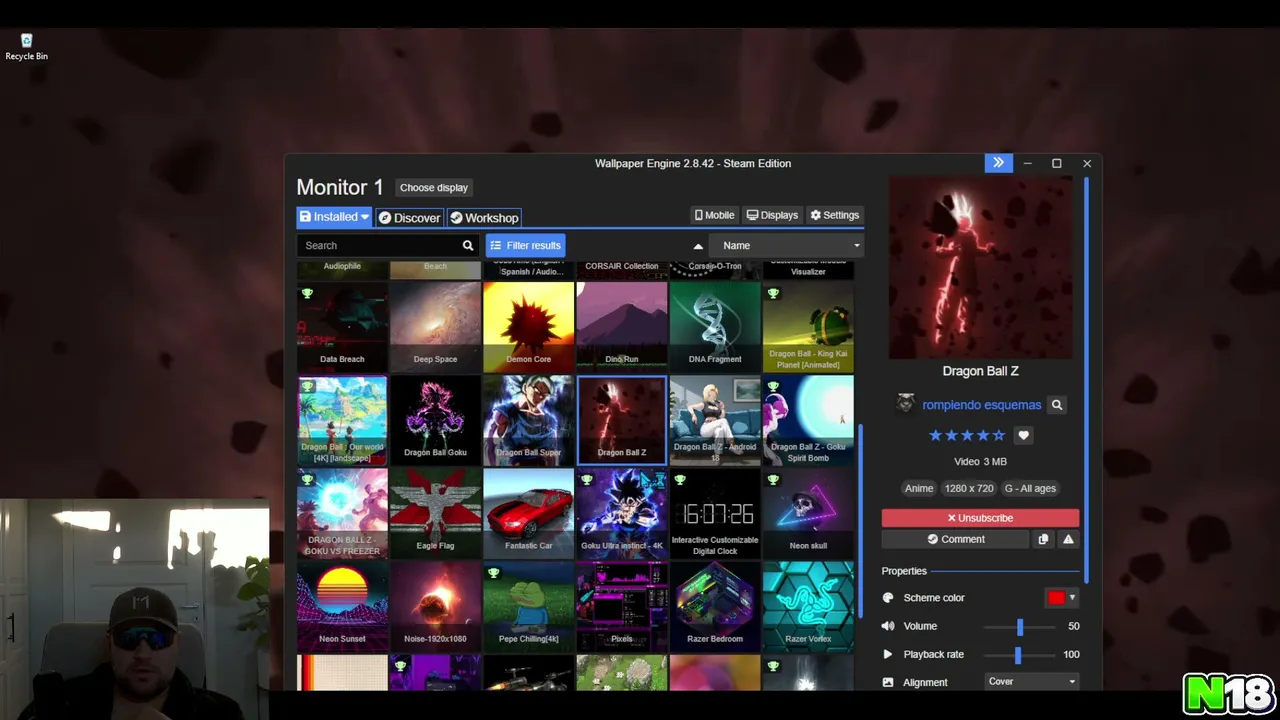The image size is (1280, 720).
Task: Select the Goku Ultra Instinct 4K wallpaper
Action: 621,514
